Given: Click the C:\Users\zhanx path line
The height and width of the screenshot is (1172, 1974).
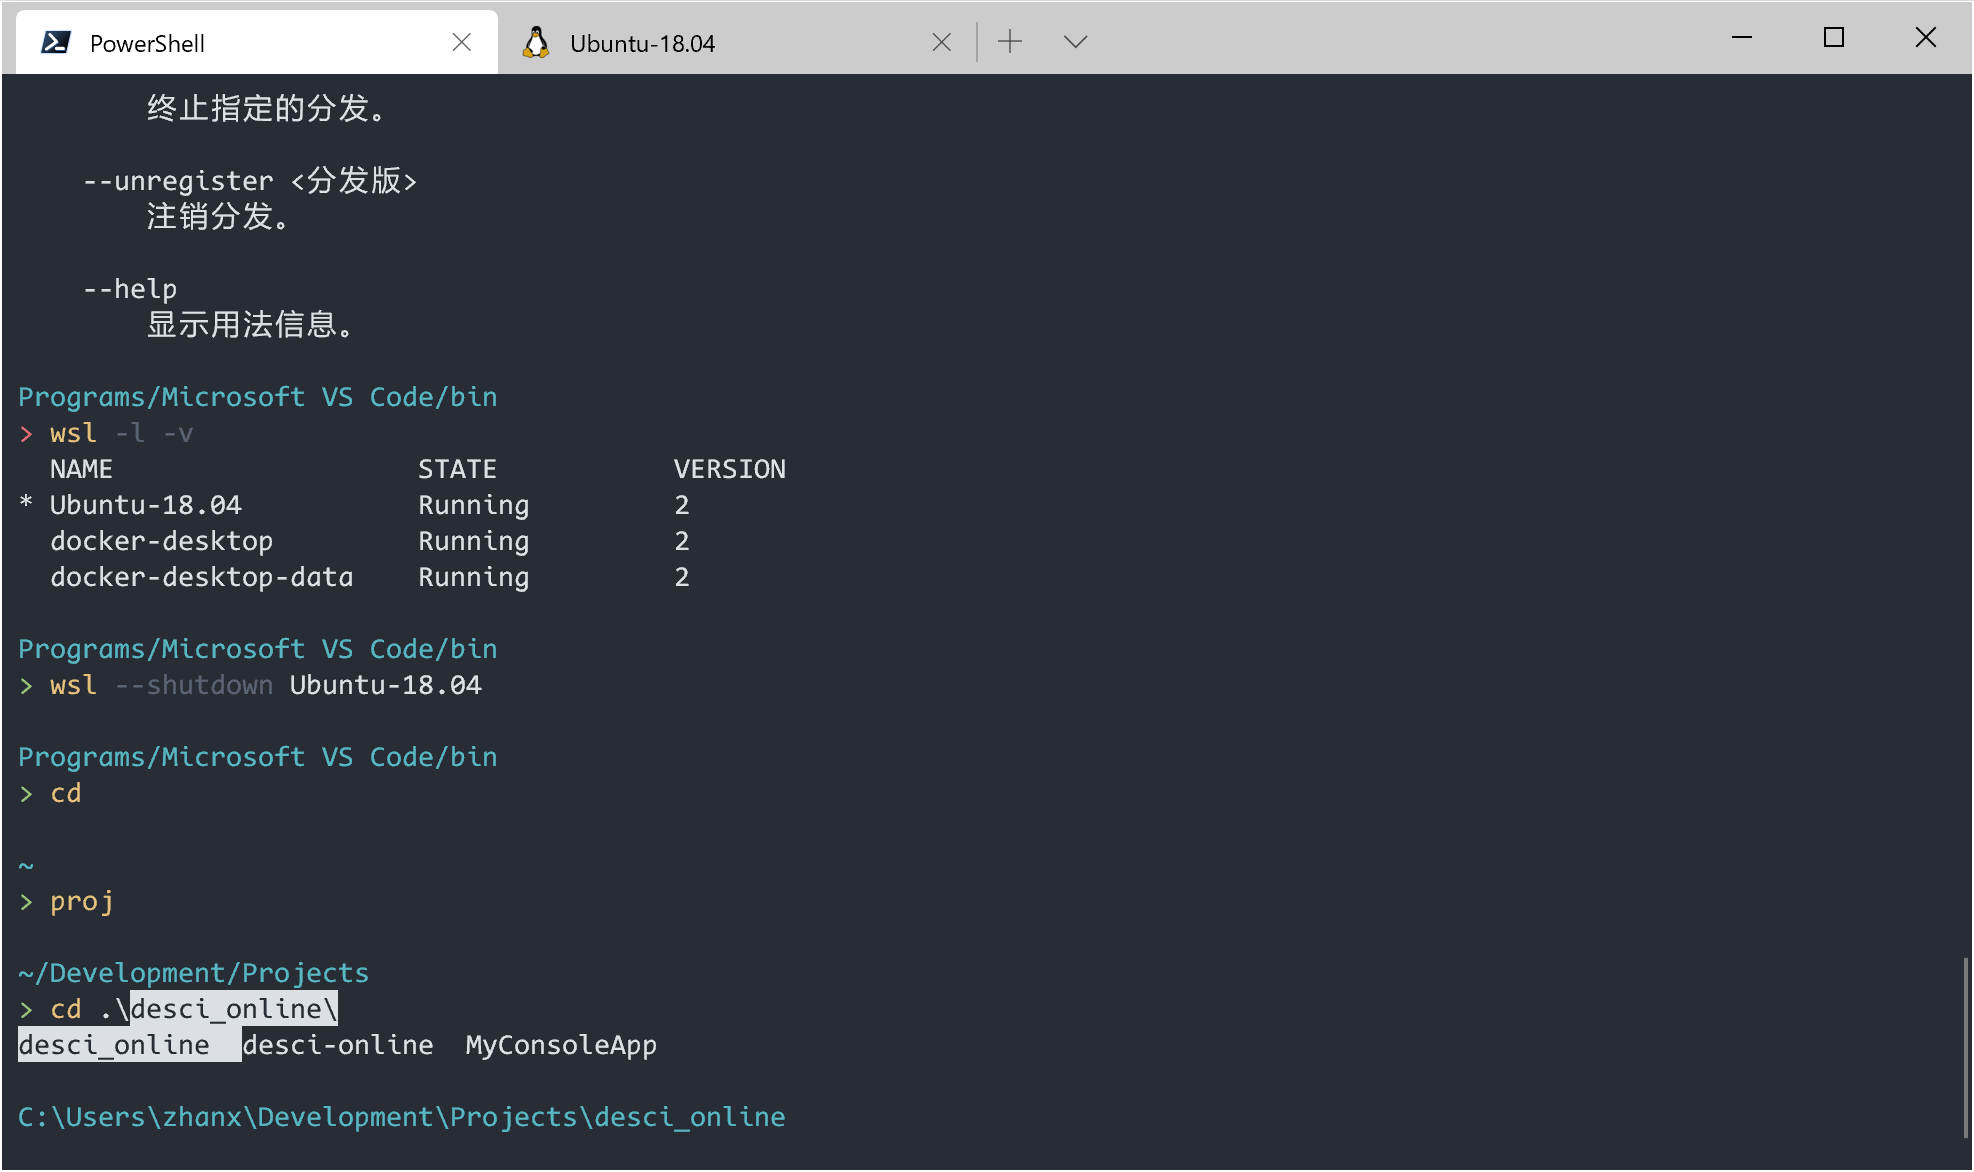Looking at the screenshot, I should coord(401,1117).
